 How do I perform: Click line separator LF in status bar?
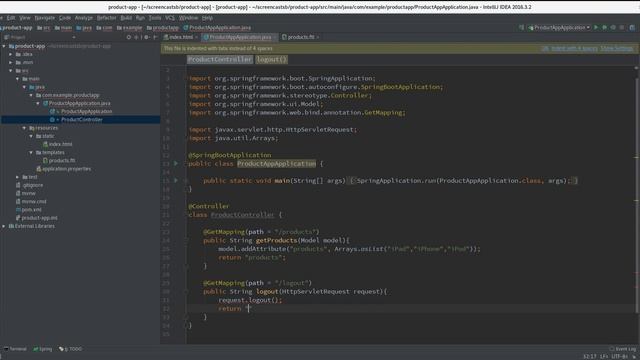604,357
